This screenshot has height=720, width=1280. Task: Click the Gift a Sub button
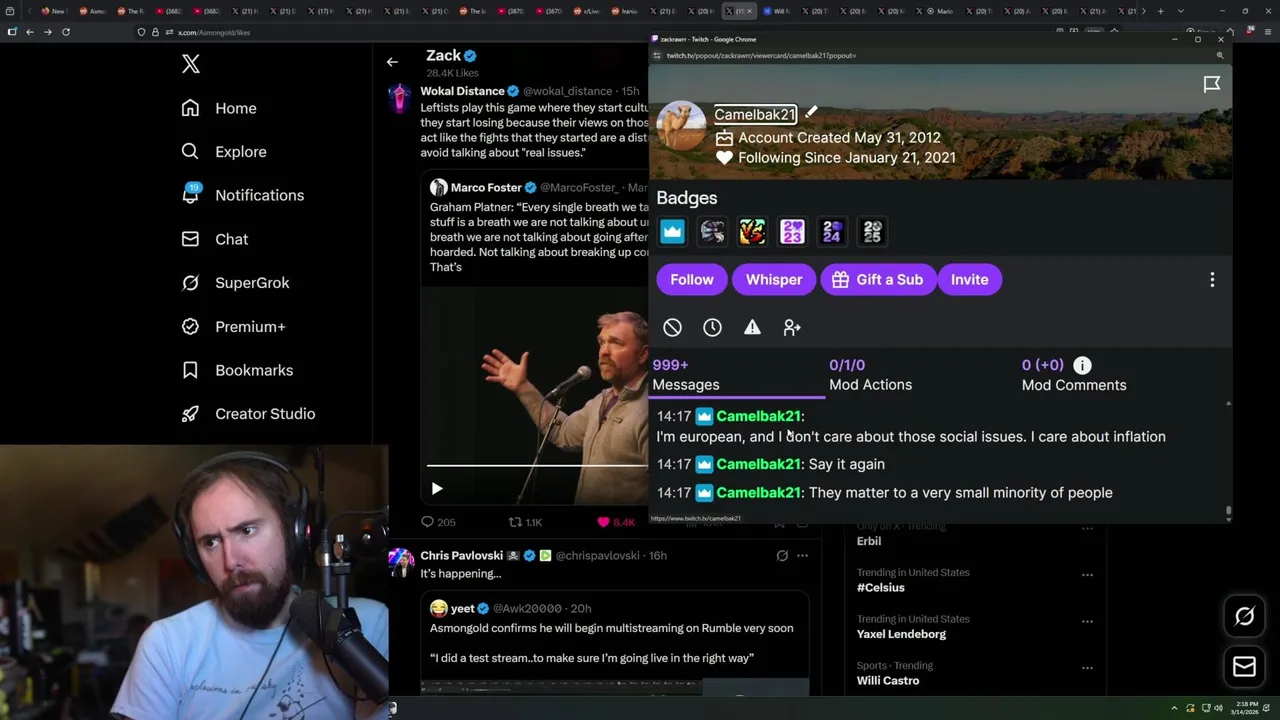point(878,280)
